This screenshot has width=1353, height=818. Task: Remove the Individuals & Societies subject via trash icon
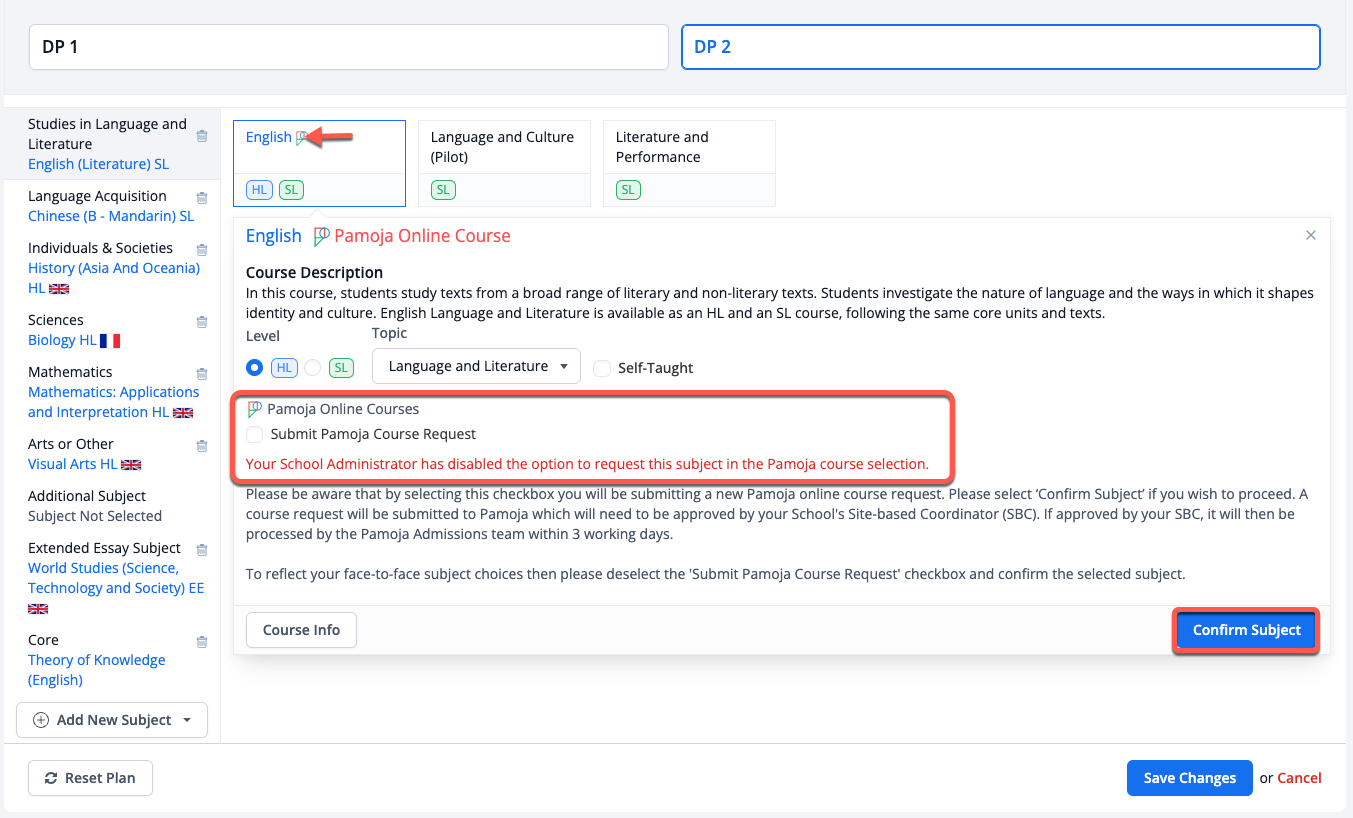point(202,250)
